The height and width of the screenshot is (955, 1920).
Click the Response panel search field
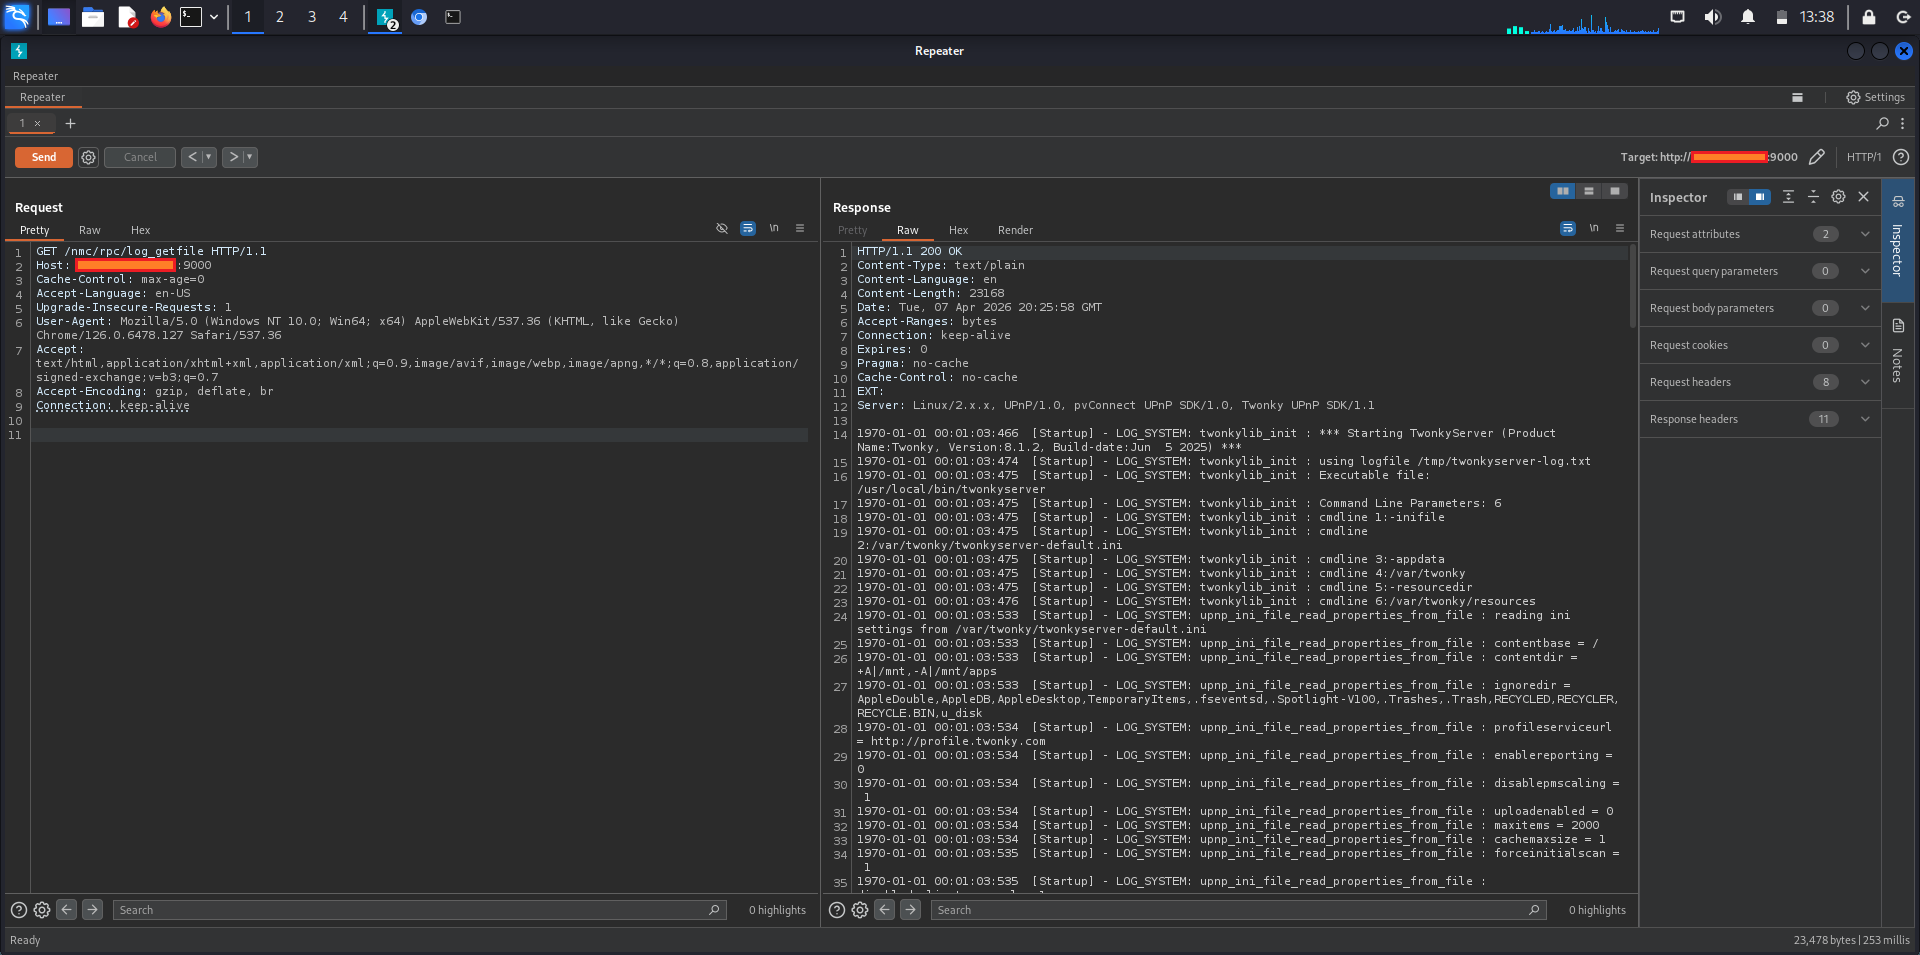click(x=1230, y=910)
